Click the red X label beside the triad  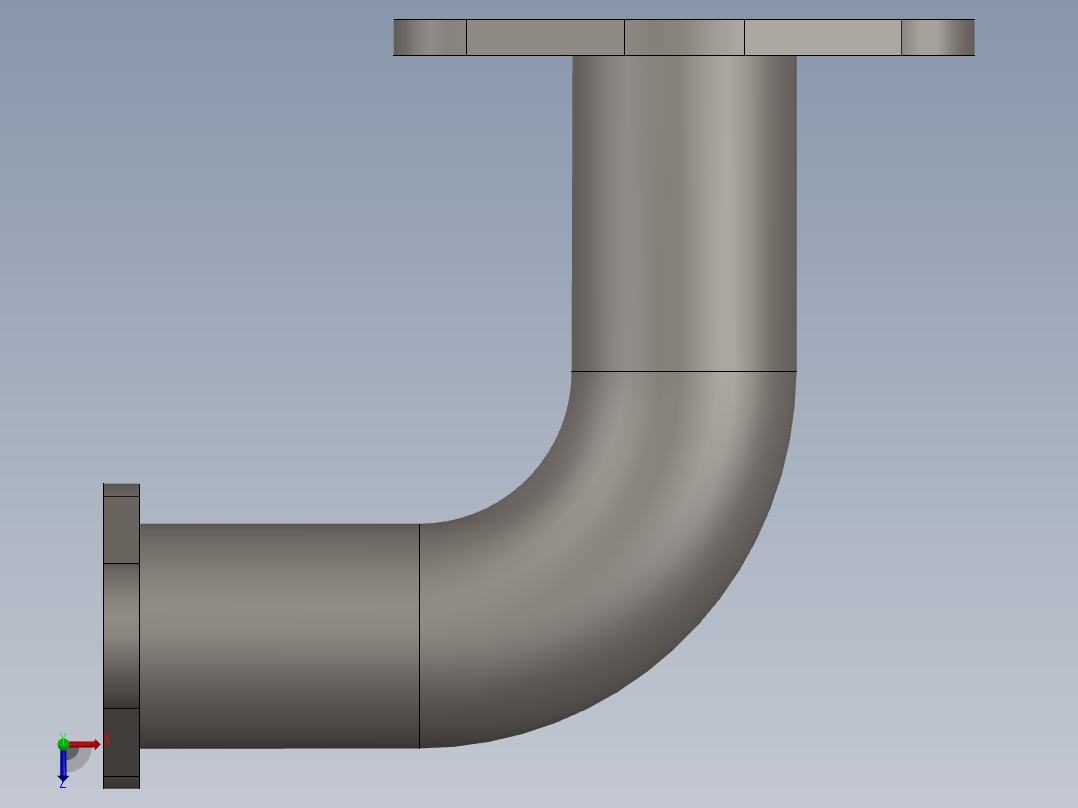(107, 741)
